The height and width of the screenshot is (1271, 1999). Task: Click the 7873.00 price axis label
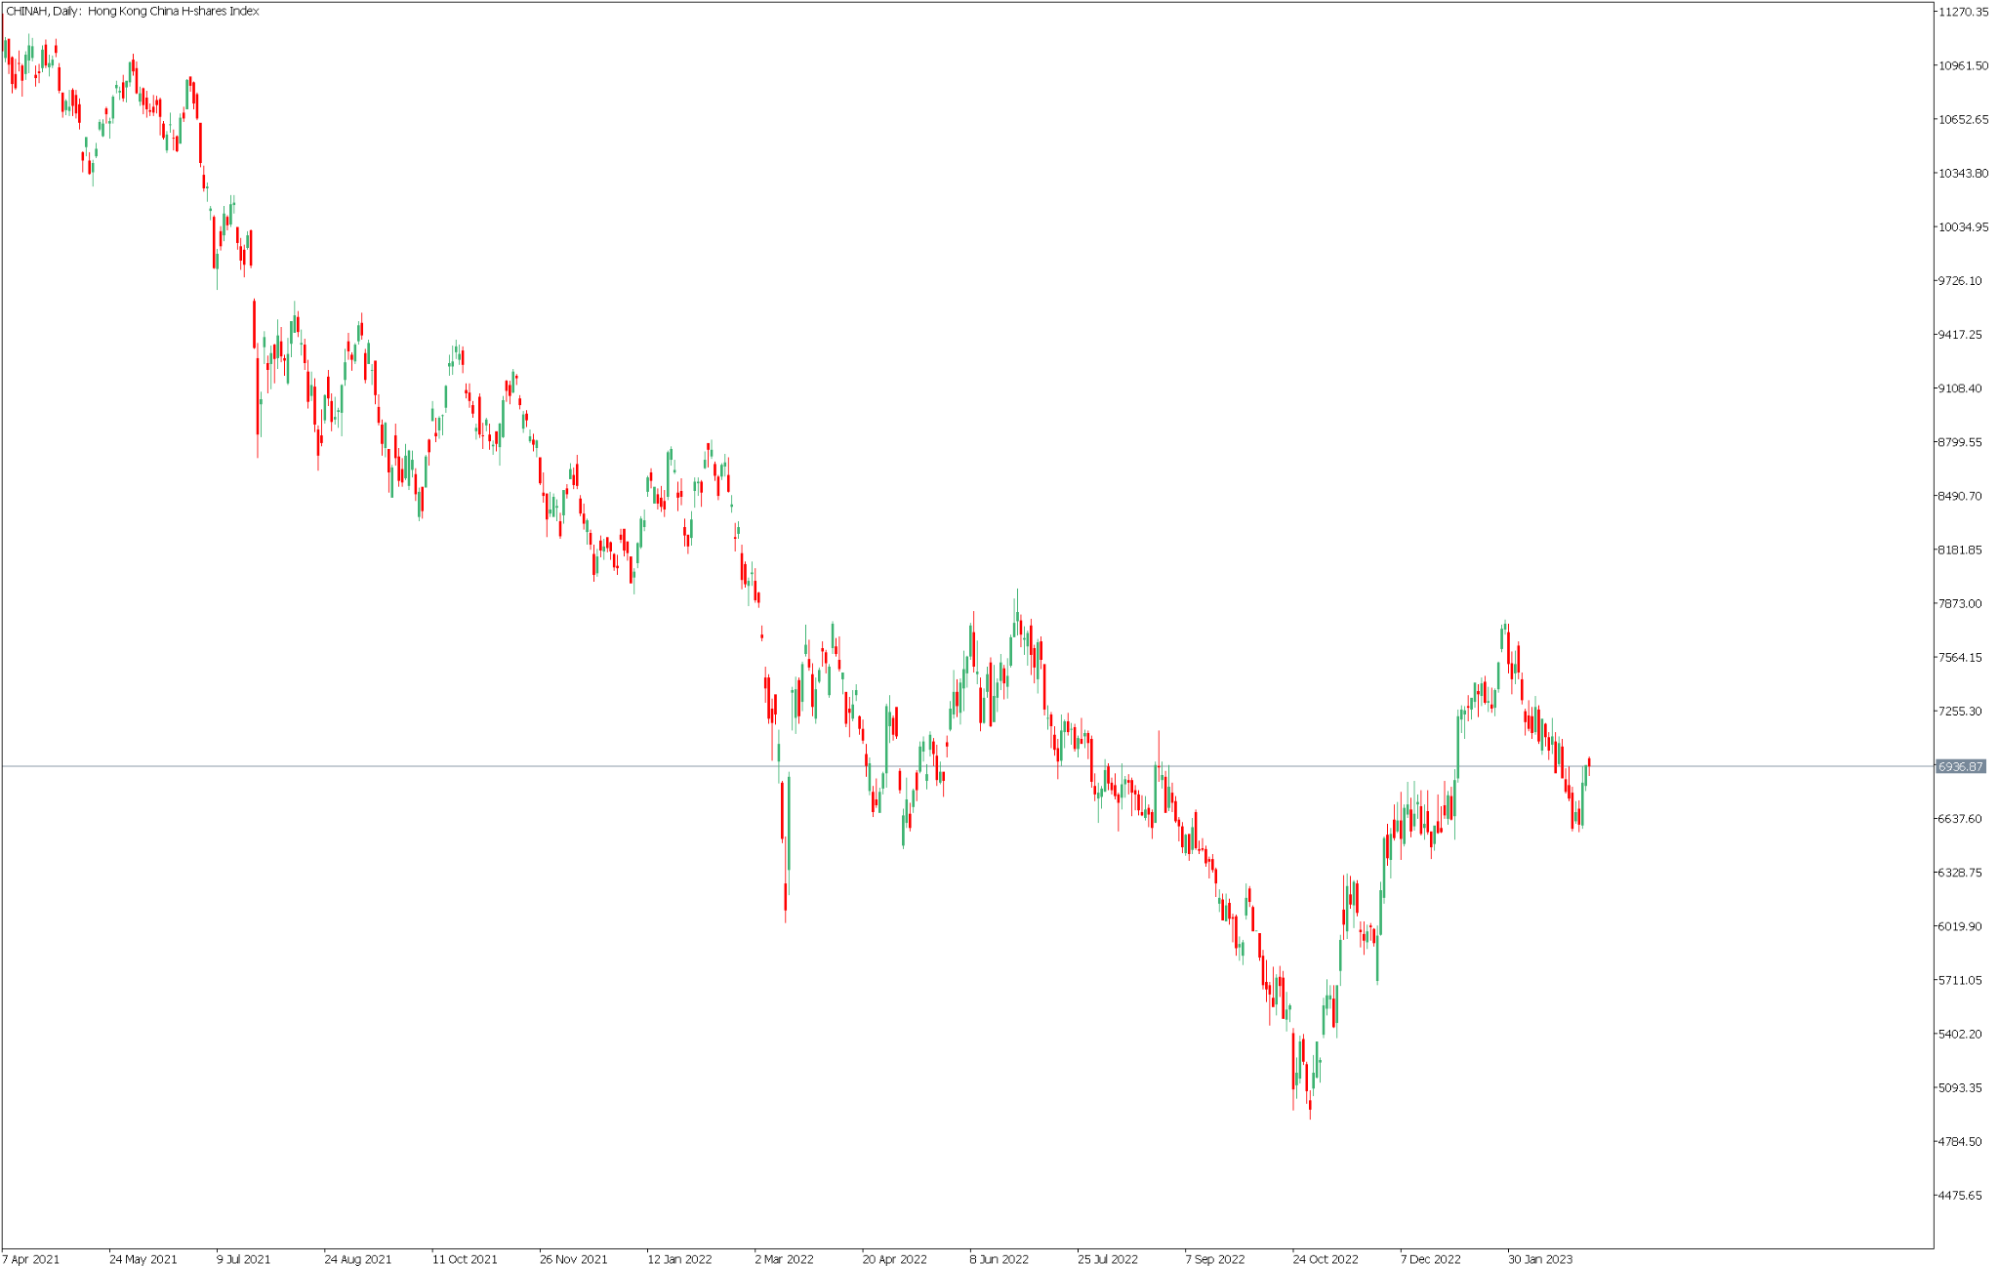1960,604
